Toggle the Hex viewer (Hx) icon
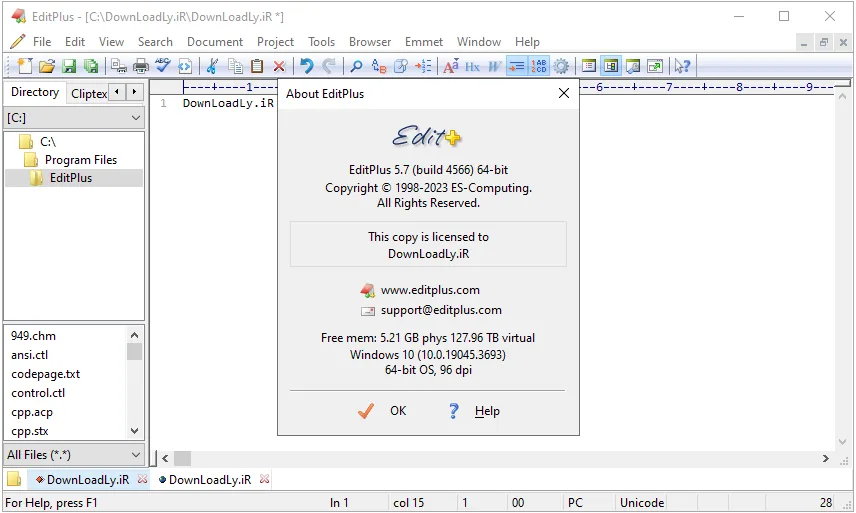Screen dimensions: 856x513 pyautogui.click(x=473, y=66)
